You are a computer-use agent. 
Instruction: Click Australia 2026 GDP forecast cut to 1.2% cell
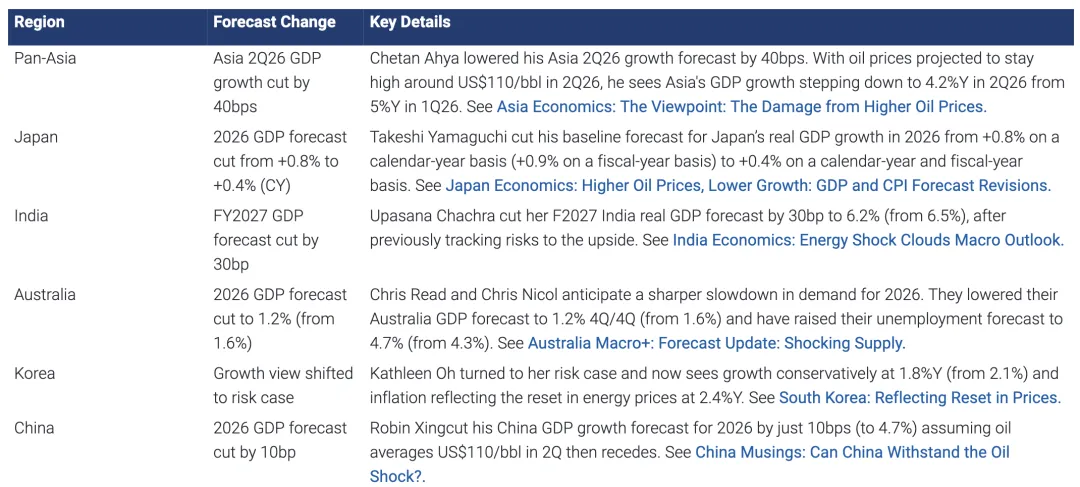click(280, 319)
